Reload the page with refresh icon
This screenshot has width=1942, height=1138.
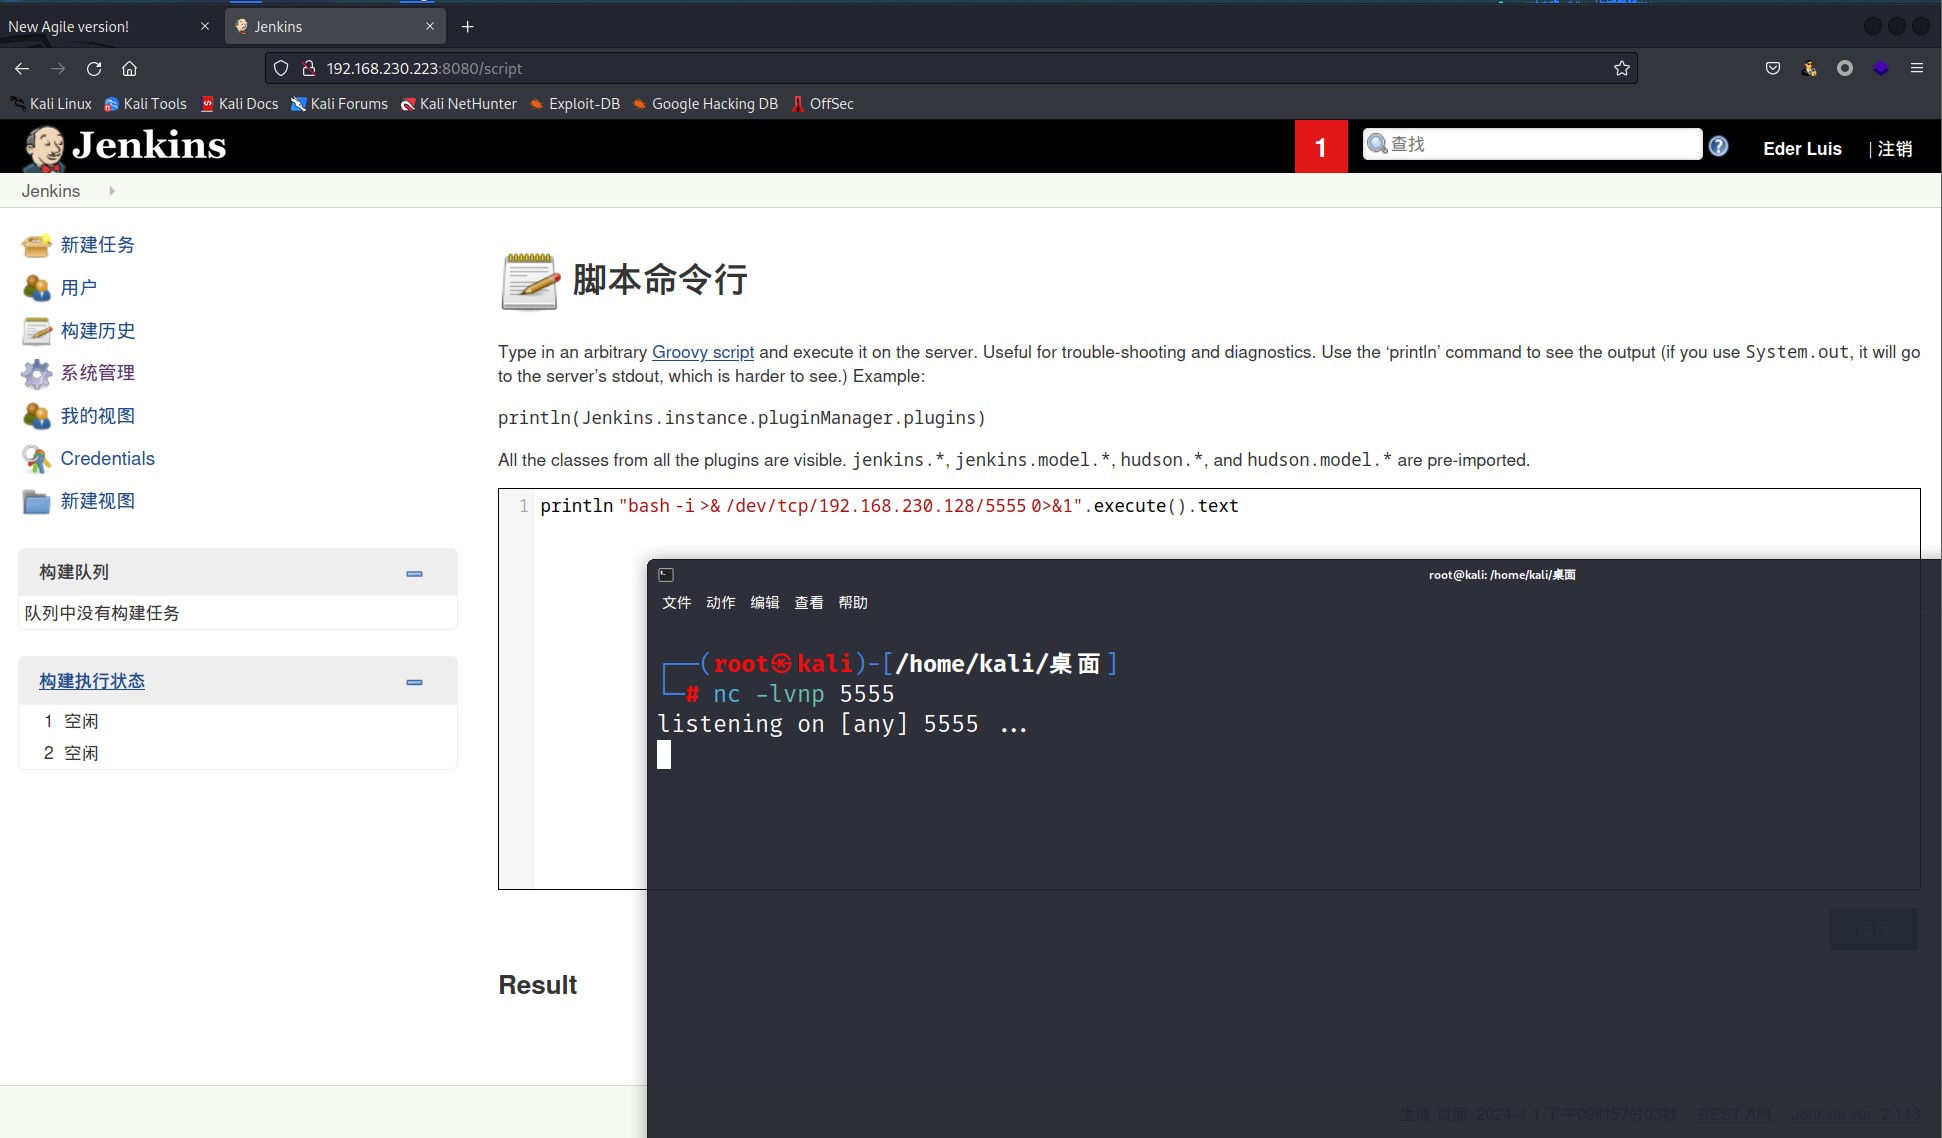94,68
